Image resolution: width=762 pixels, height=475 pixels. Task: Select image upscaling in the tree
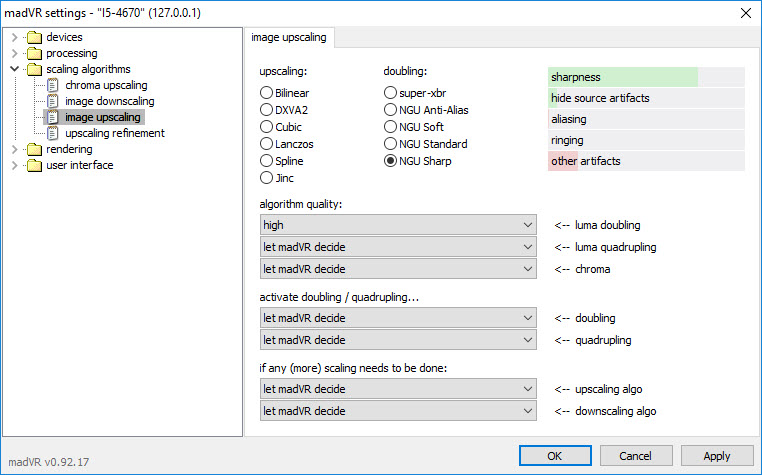pos(103,117)
